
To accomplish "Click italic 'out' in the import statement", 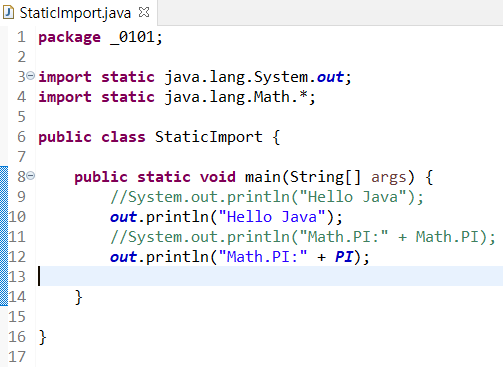I will pos(330,77).
